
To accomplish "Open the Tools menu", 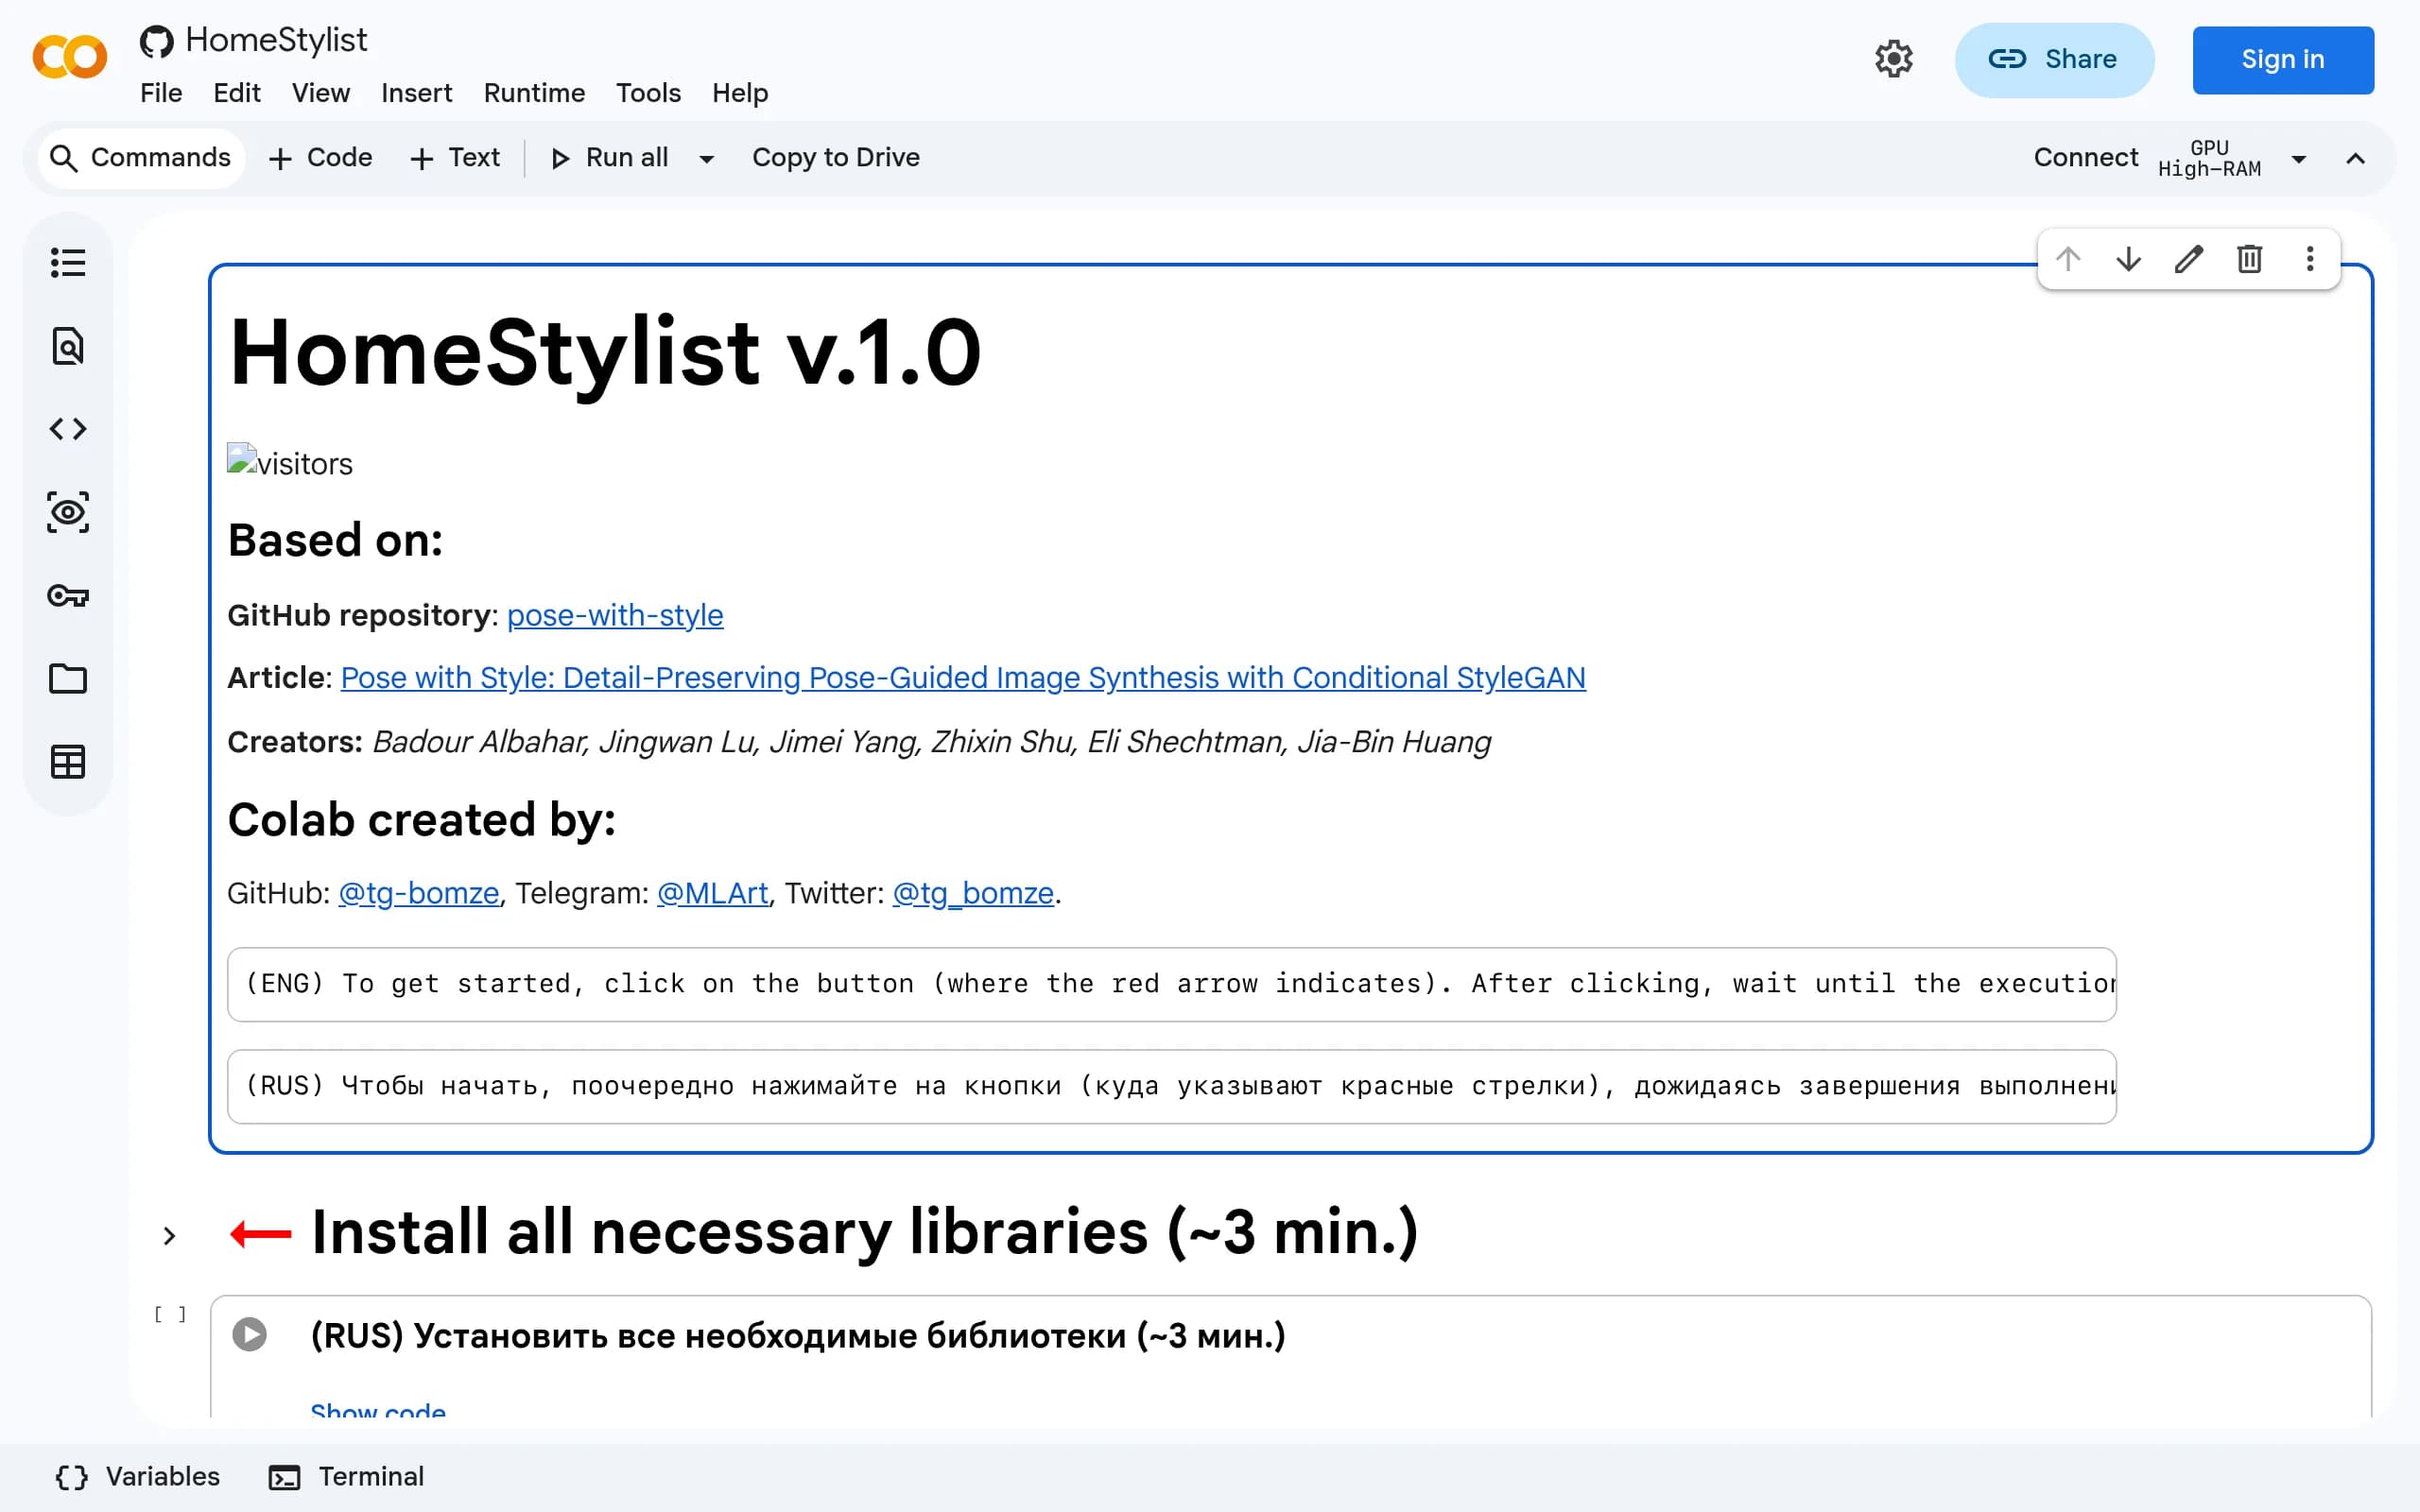I will point(648,93).
